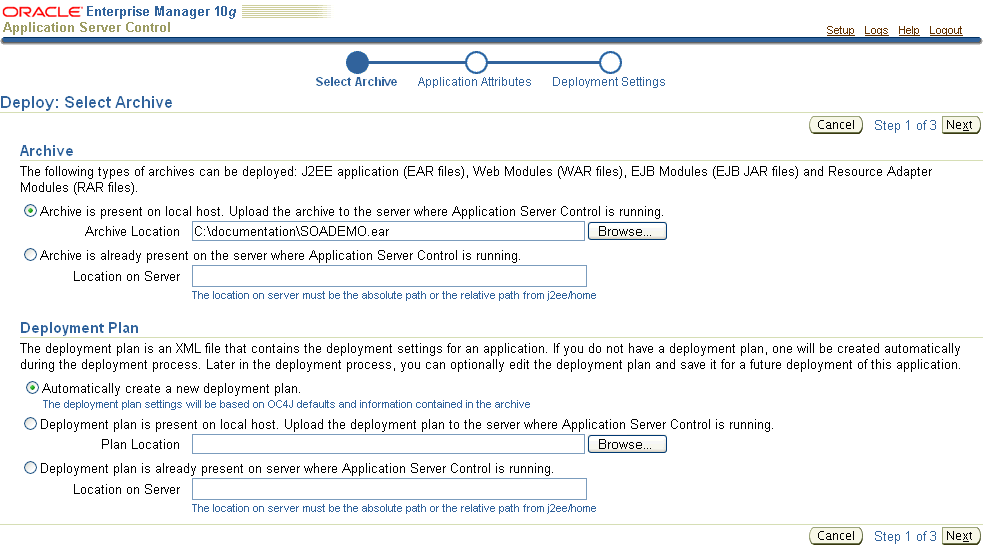Go to Application Attributes step label

[x=474, y=82]
